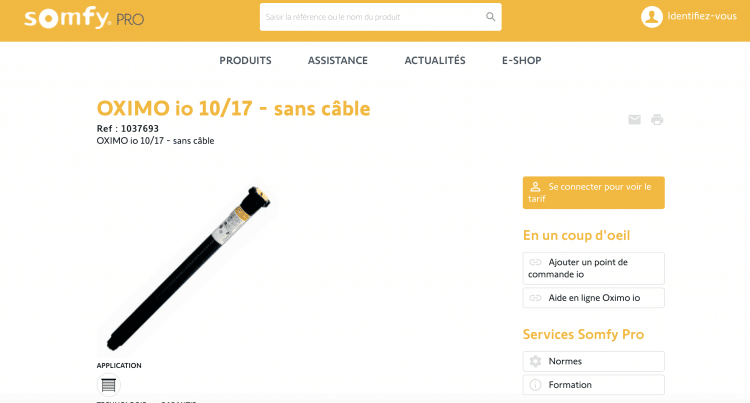The height and width of the screenshot is (403, 750).
Task: Click Identifiez-vous to sign in
Action: (702, 16)
